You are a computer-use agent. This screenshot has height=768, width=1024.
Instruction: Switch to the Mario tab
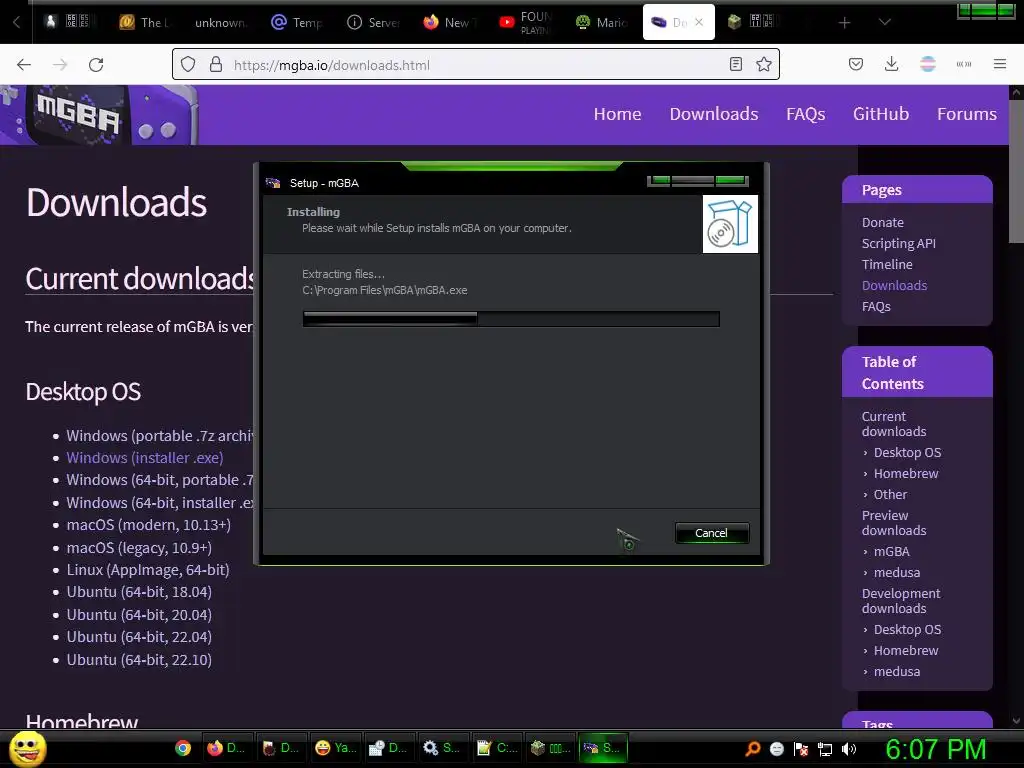(x=601, y=22)
